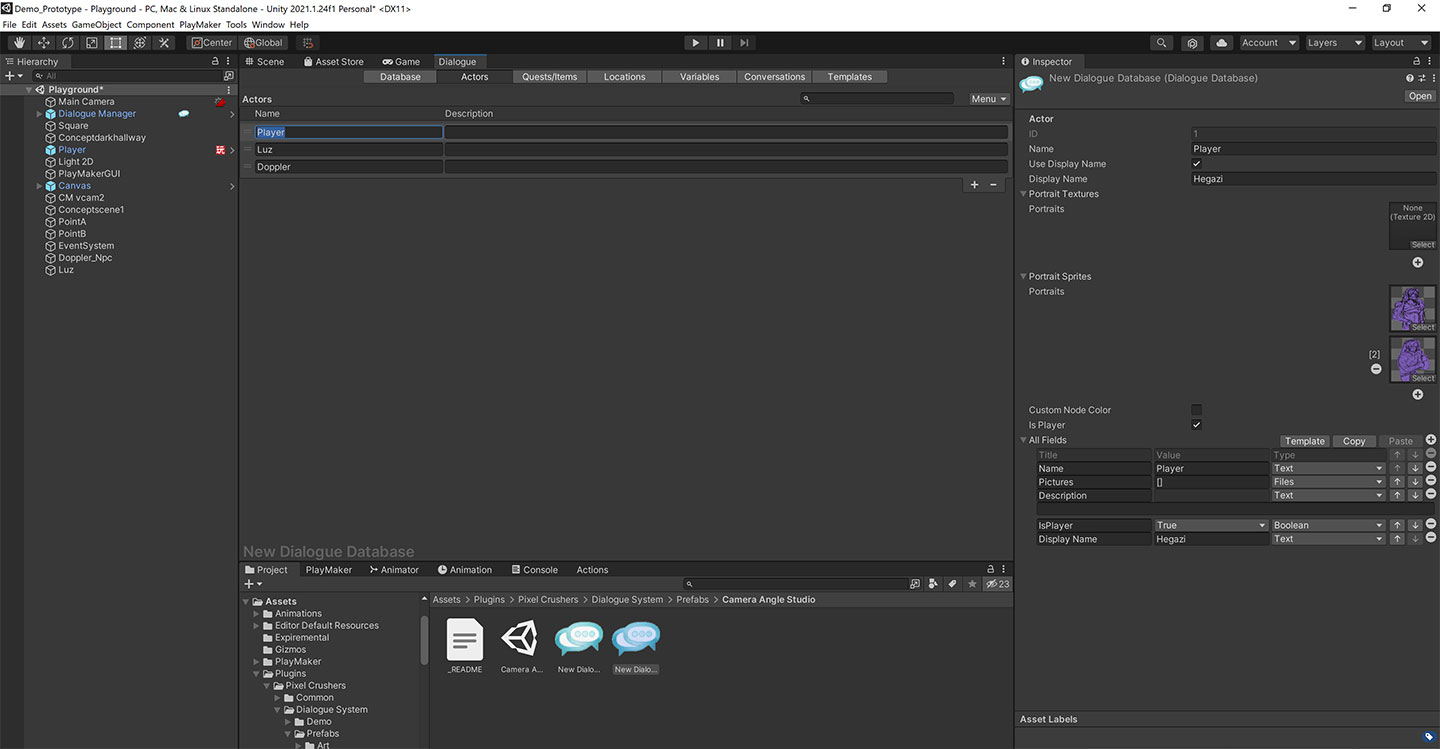1440x749 pixels.
Task: Switch to the Scene tab
Action: click(264, 62)
